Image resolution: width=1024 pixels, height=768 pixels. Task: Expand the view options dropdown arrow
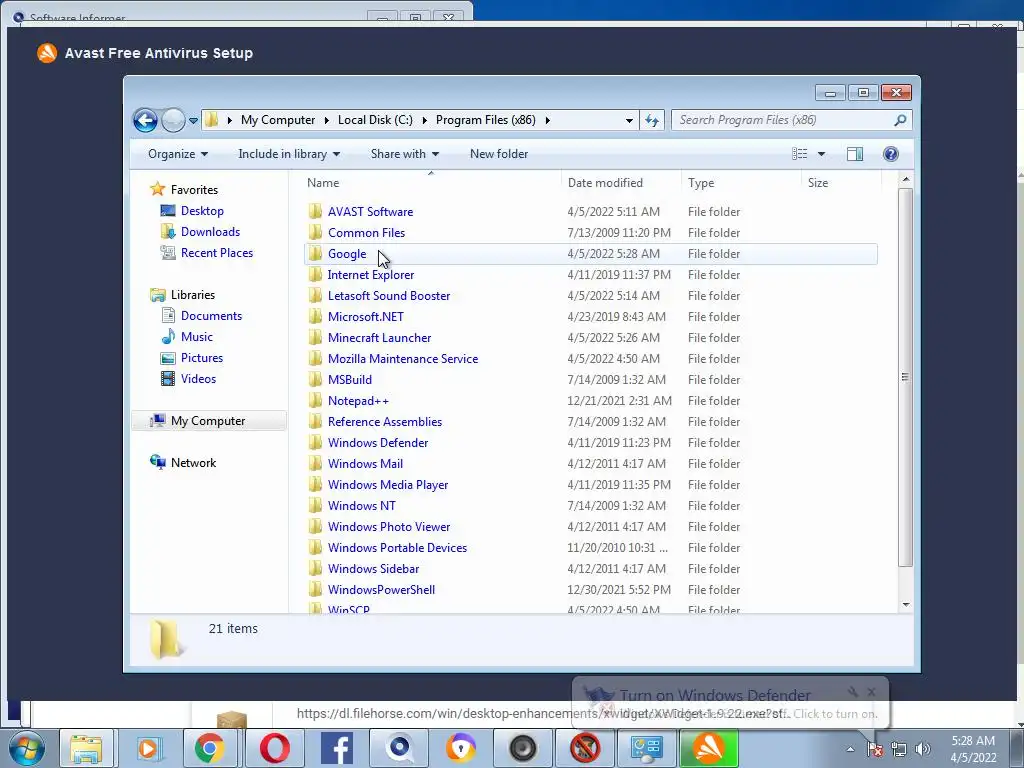(x=822, y=154)
